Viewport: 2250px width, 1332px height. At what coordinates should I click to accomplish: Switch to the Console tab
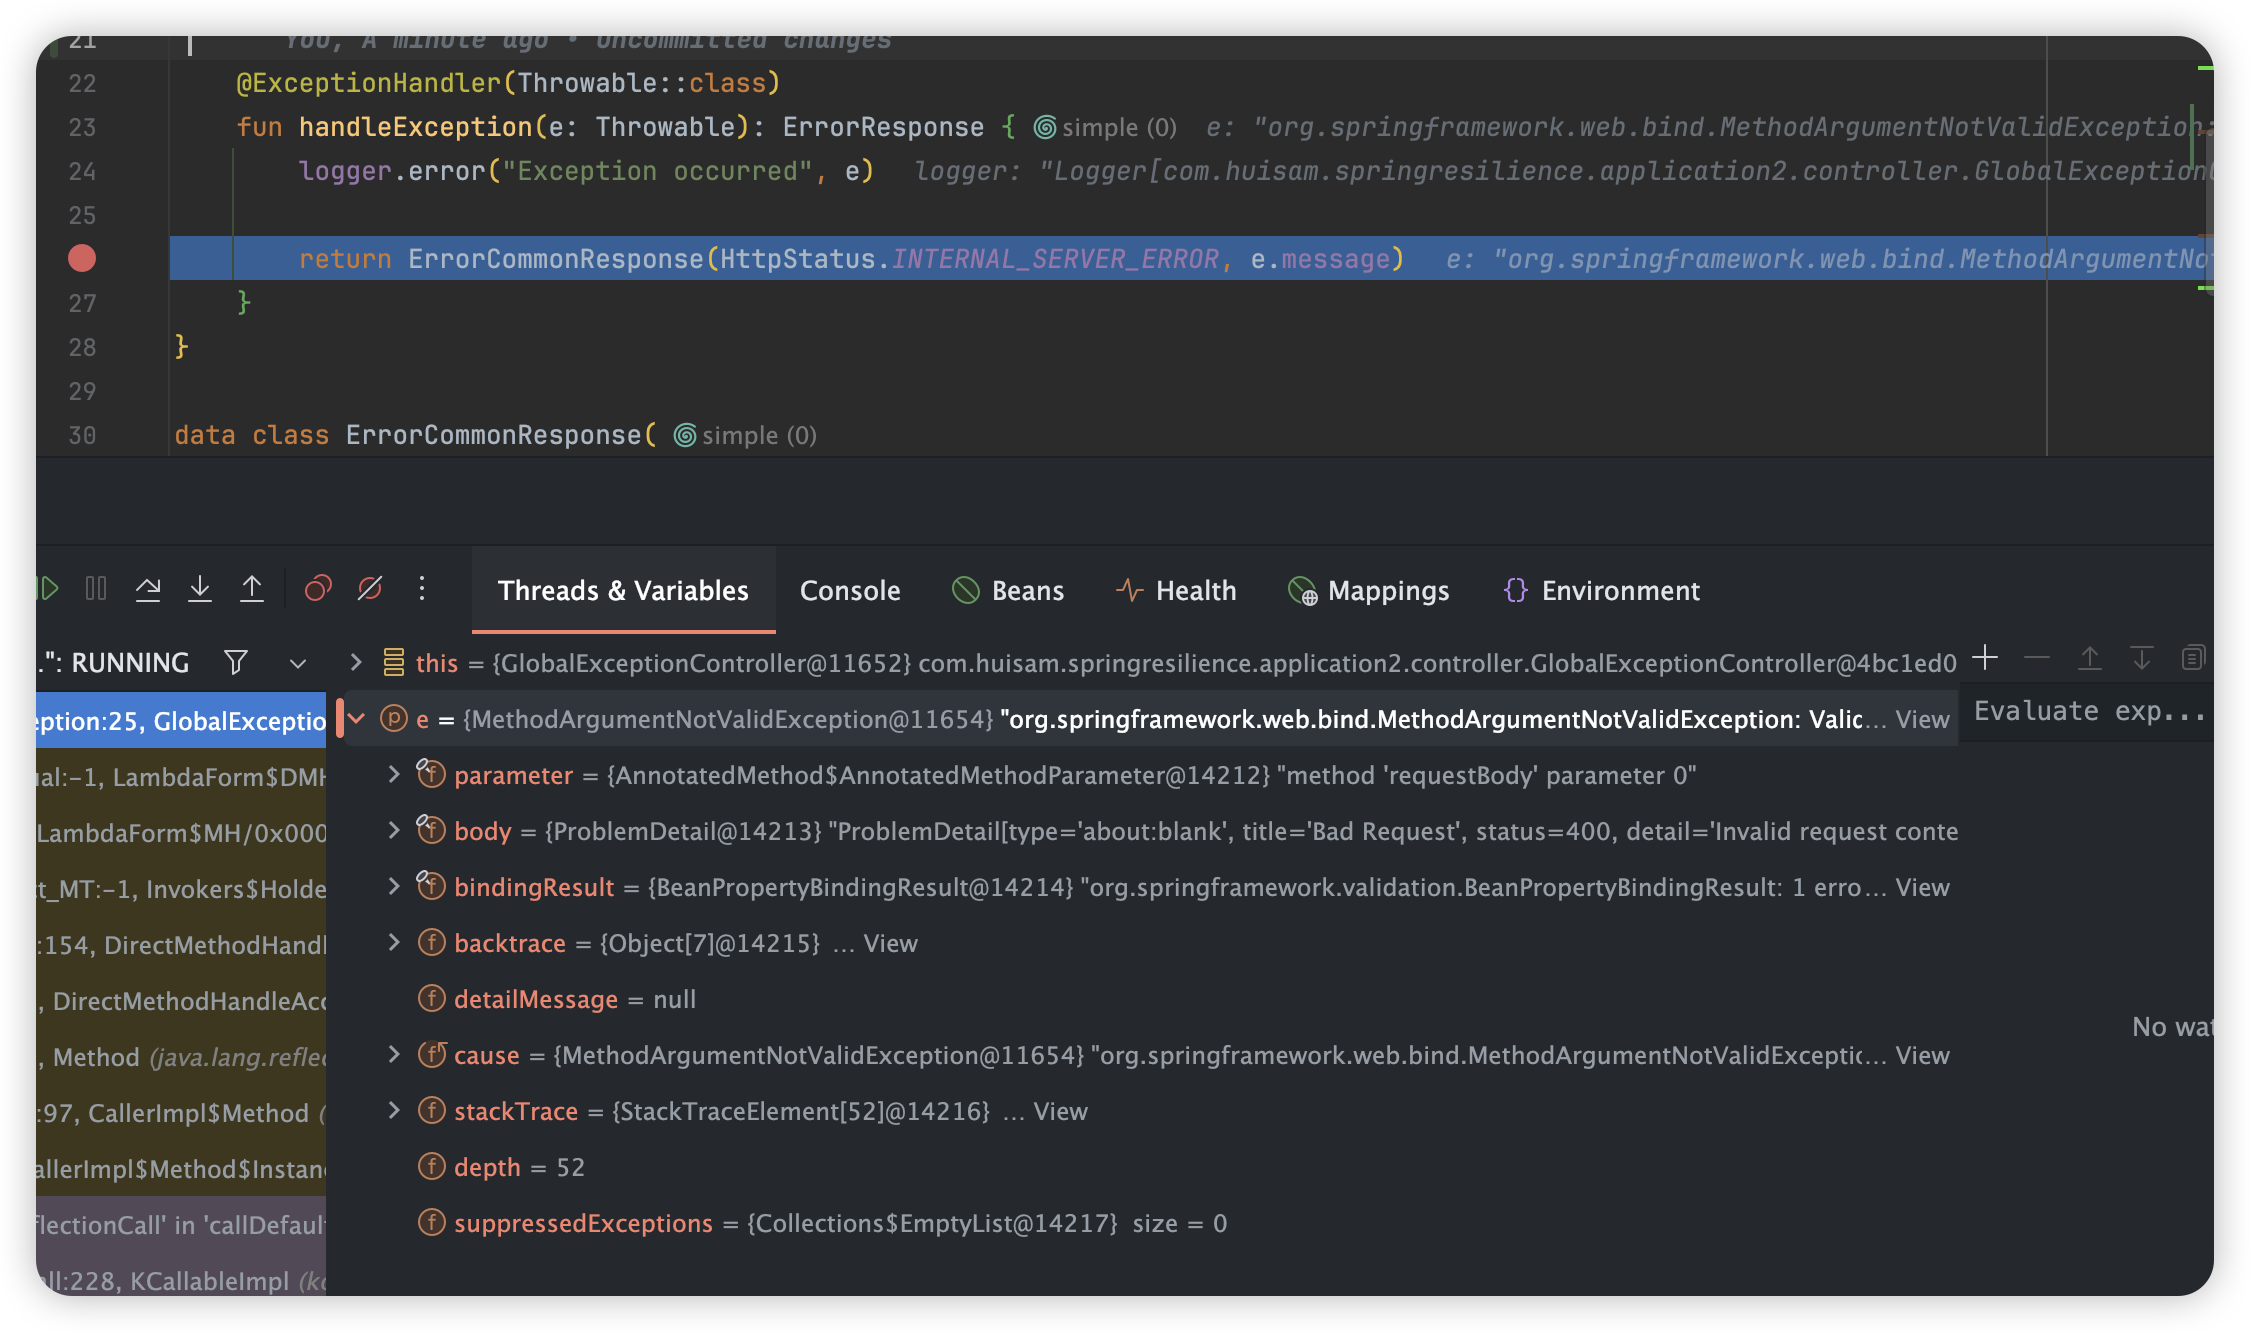850,590
